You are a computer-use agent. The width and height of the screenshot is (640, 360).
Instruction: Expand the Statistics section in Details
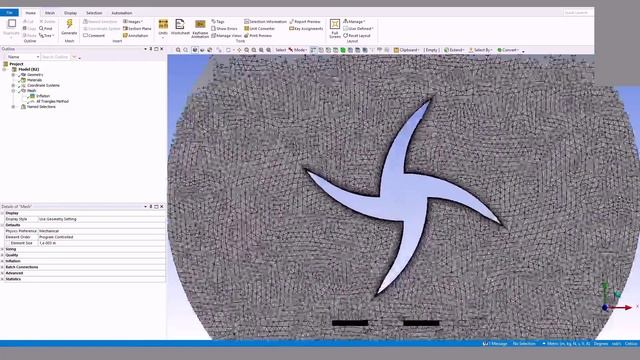coord(2,279)
